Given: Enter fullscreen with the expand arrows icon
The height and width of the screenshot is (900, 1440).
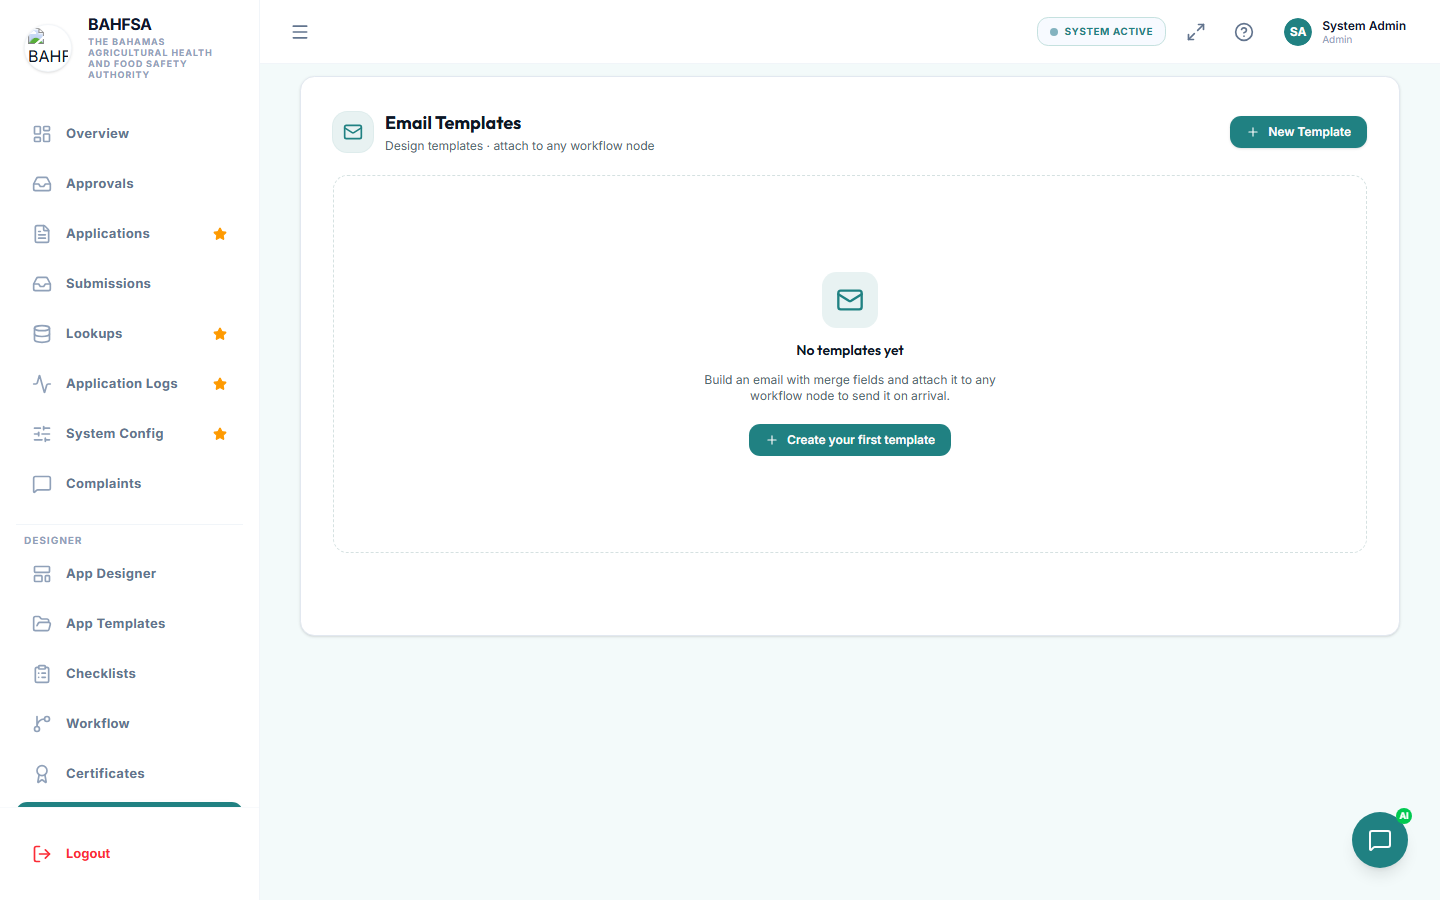Looking at the screenshot, I should click(1196, 32).
